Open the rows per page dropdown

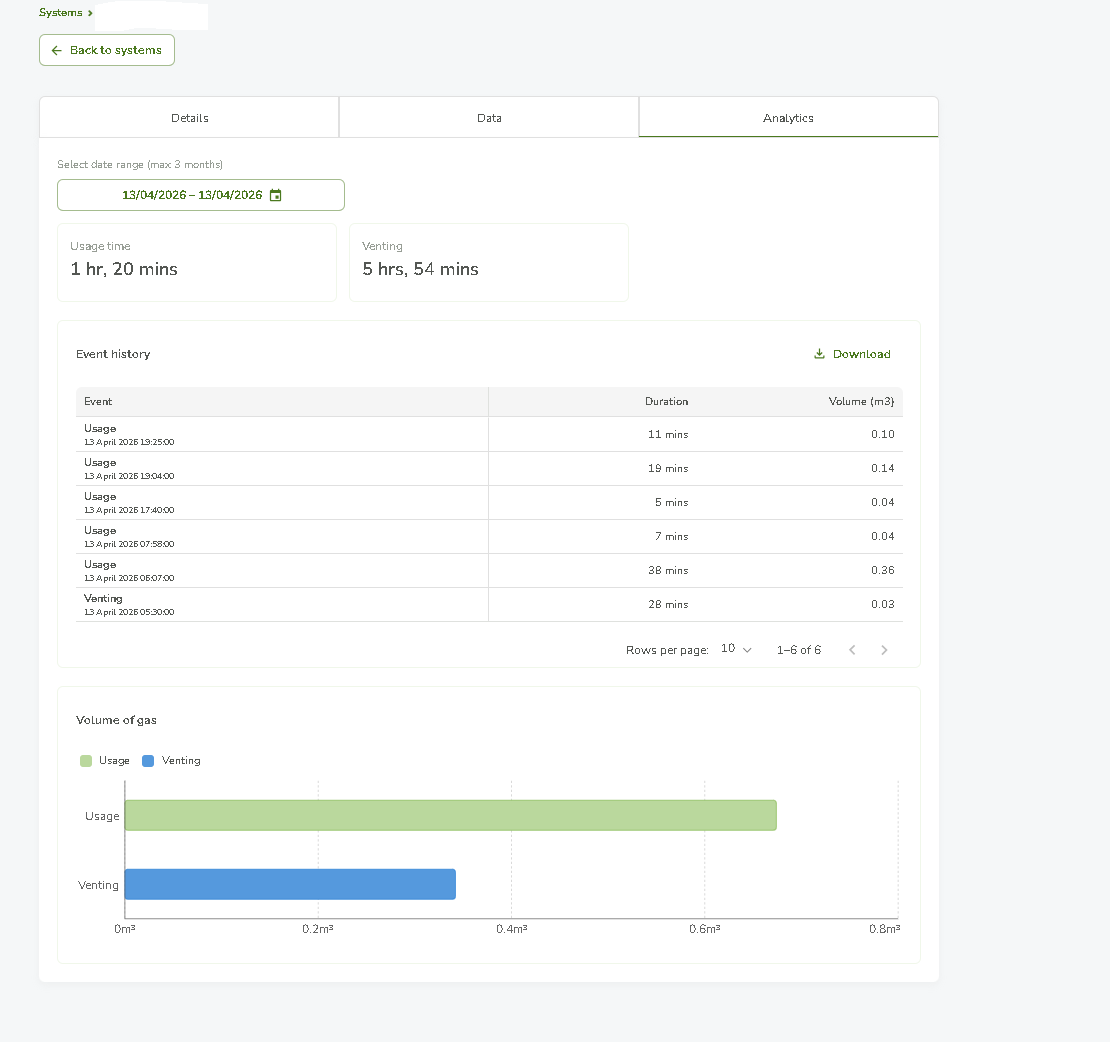[x=736, y=649]
